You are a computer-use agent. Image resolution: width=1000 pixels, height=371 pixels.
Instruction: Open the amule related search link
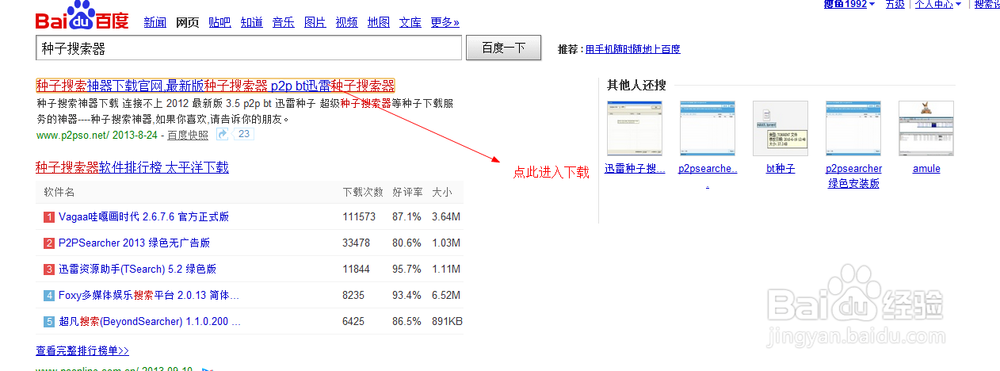tap(926, 169)
